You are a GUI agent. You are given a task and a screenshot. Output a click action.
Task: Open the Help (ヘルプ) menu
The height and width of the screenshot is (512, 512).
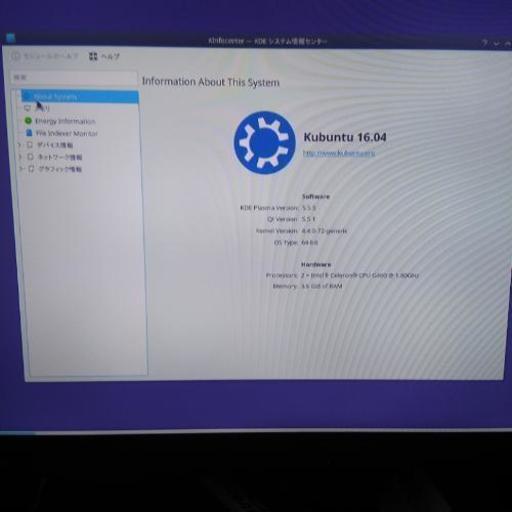click(104, 56)
